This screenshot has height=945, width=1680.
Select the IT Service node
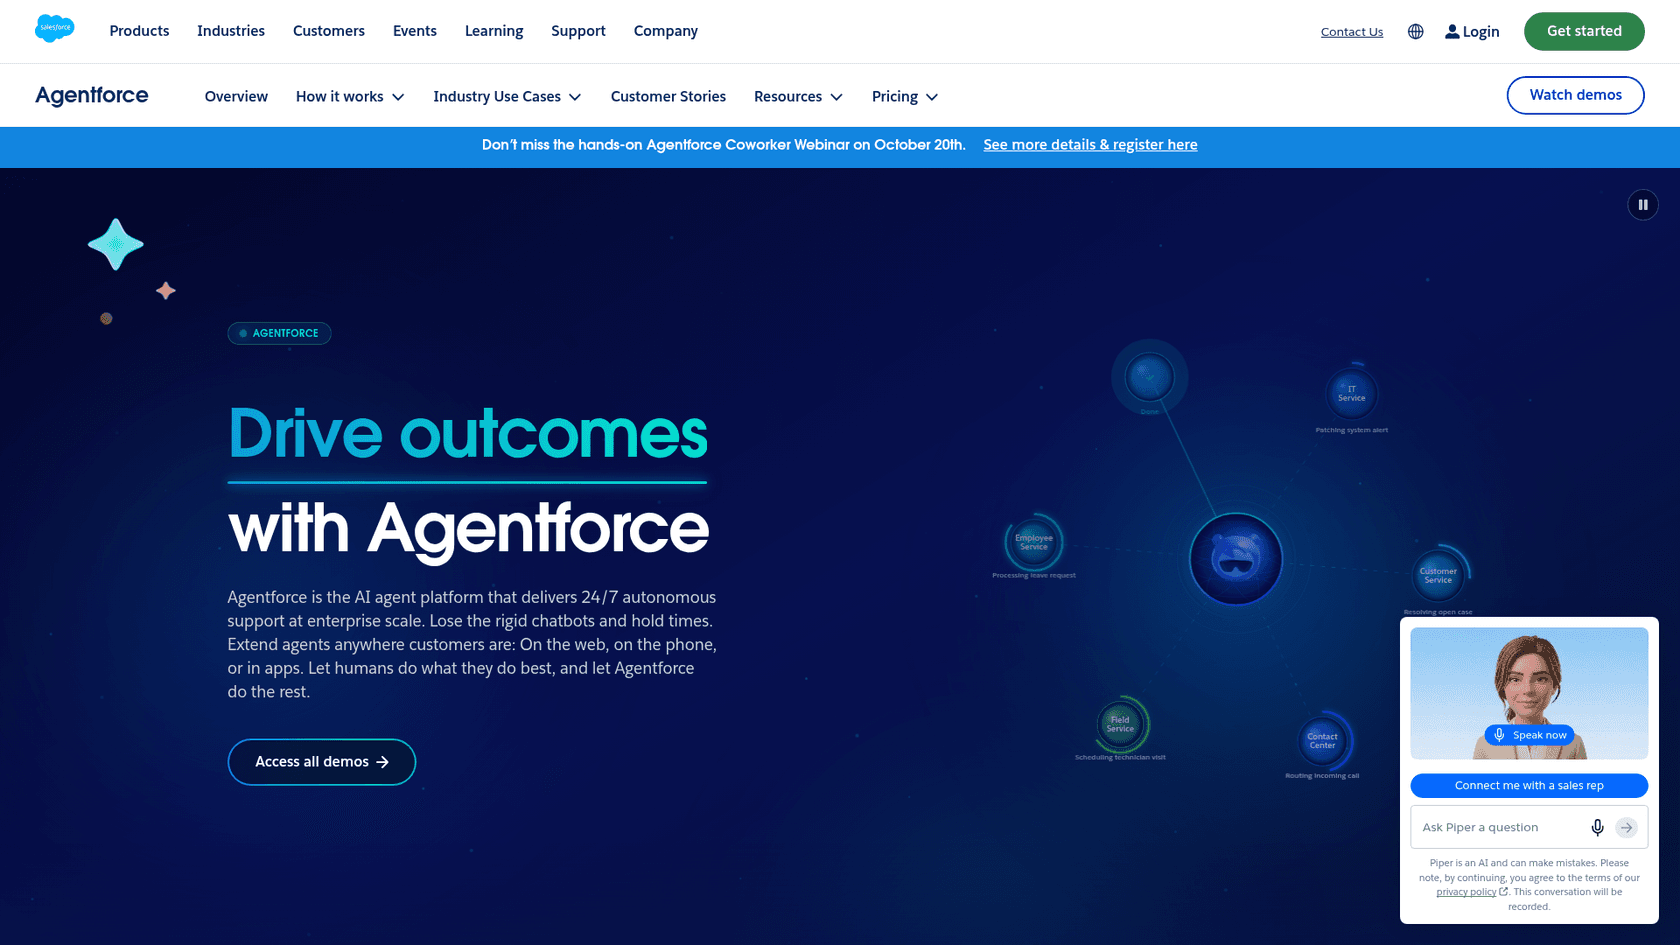click(x=1351, y=394)
